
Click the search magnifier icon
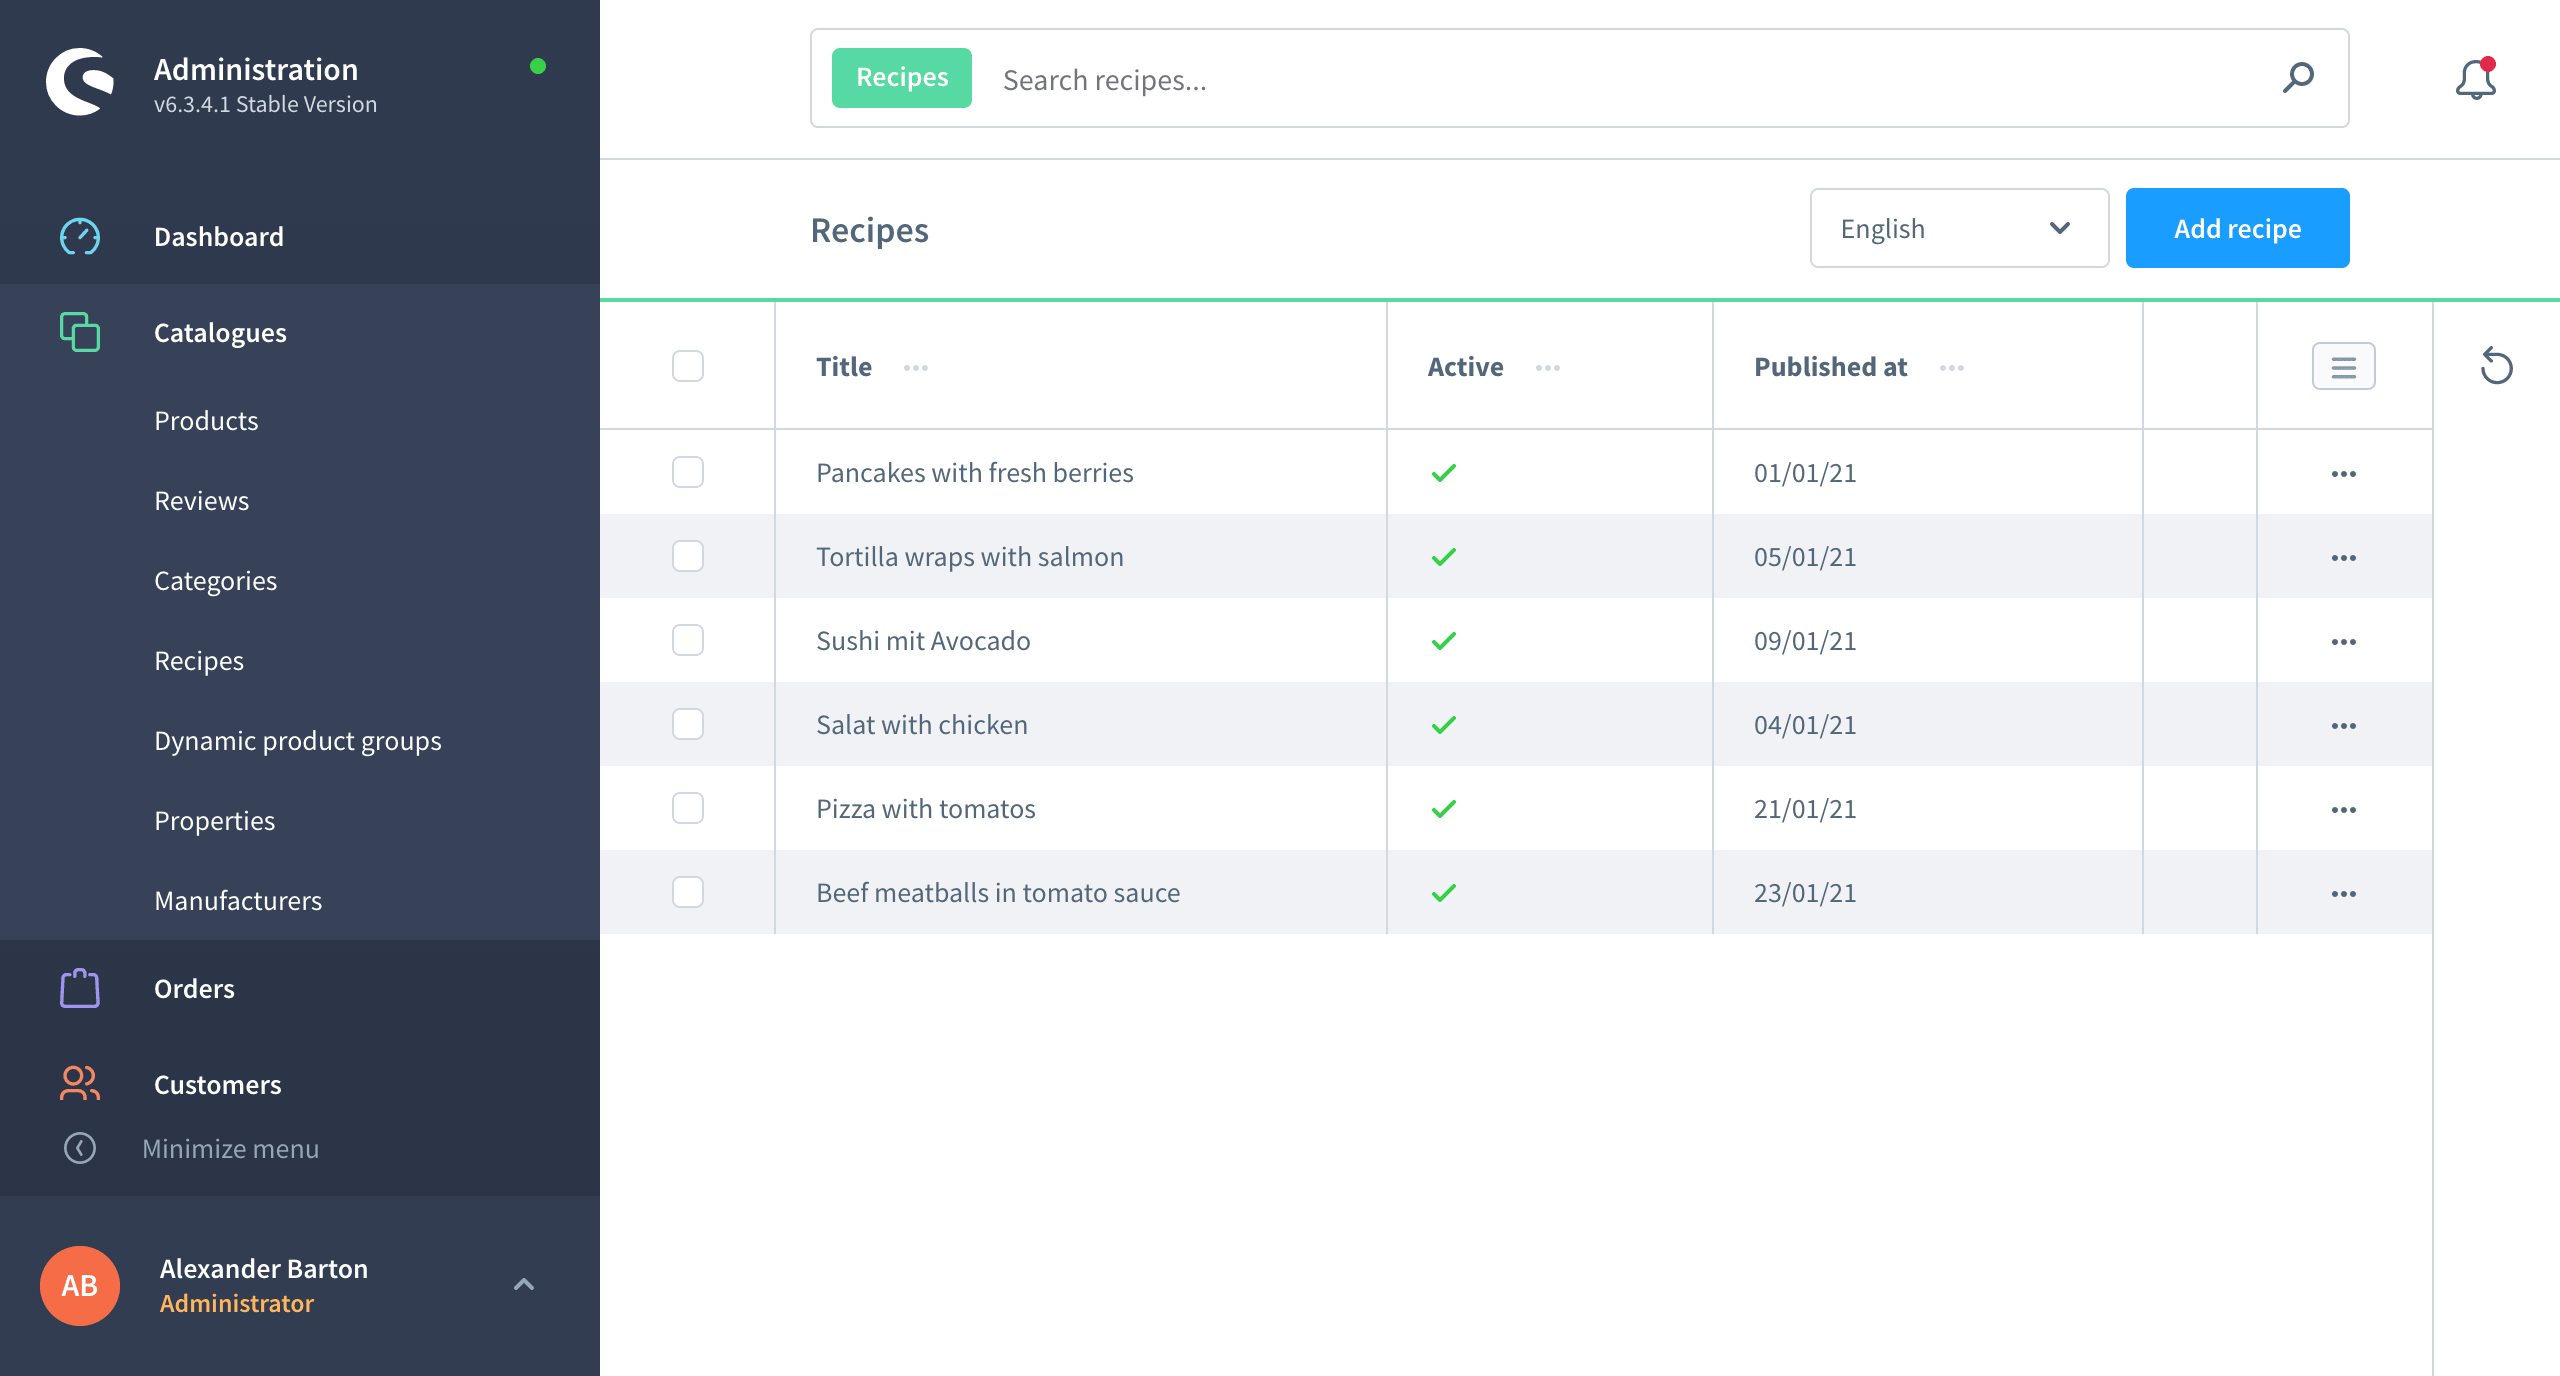pyautogui.click(x=2298, y=78)
